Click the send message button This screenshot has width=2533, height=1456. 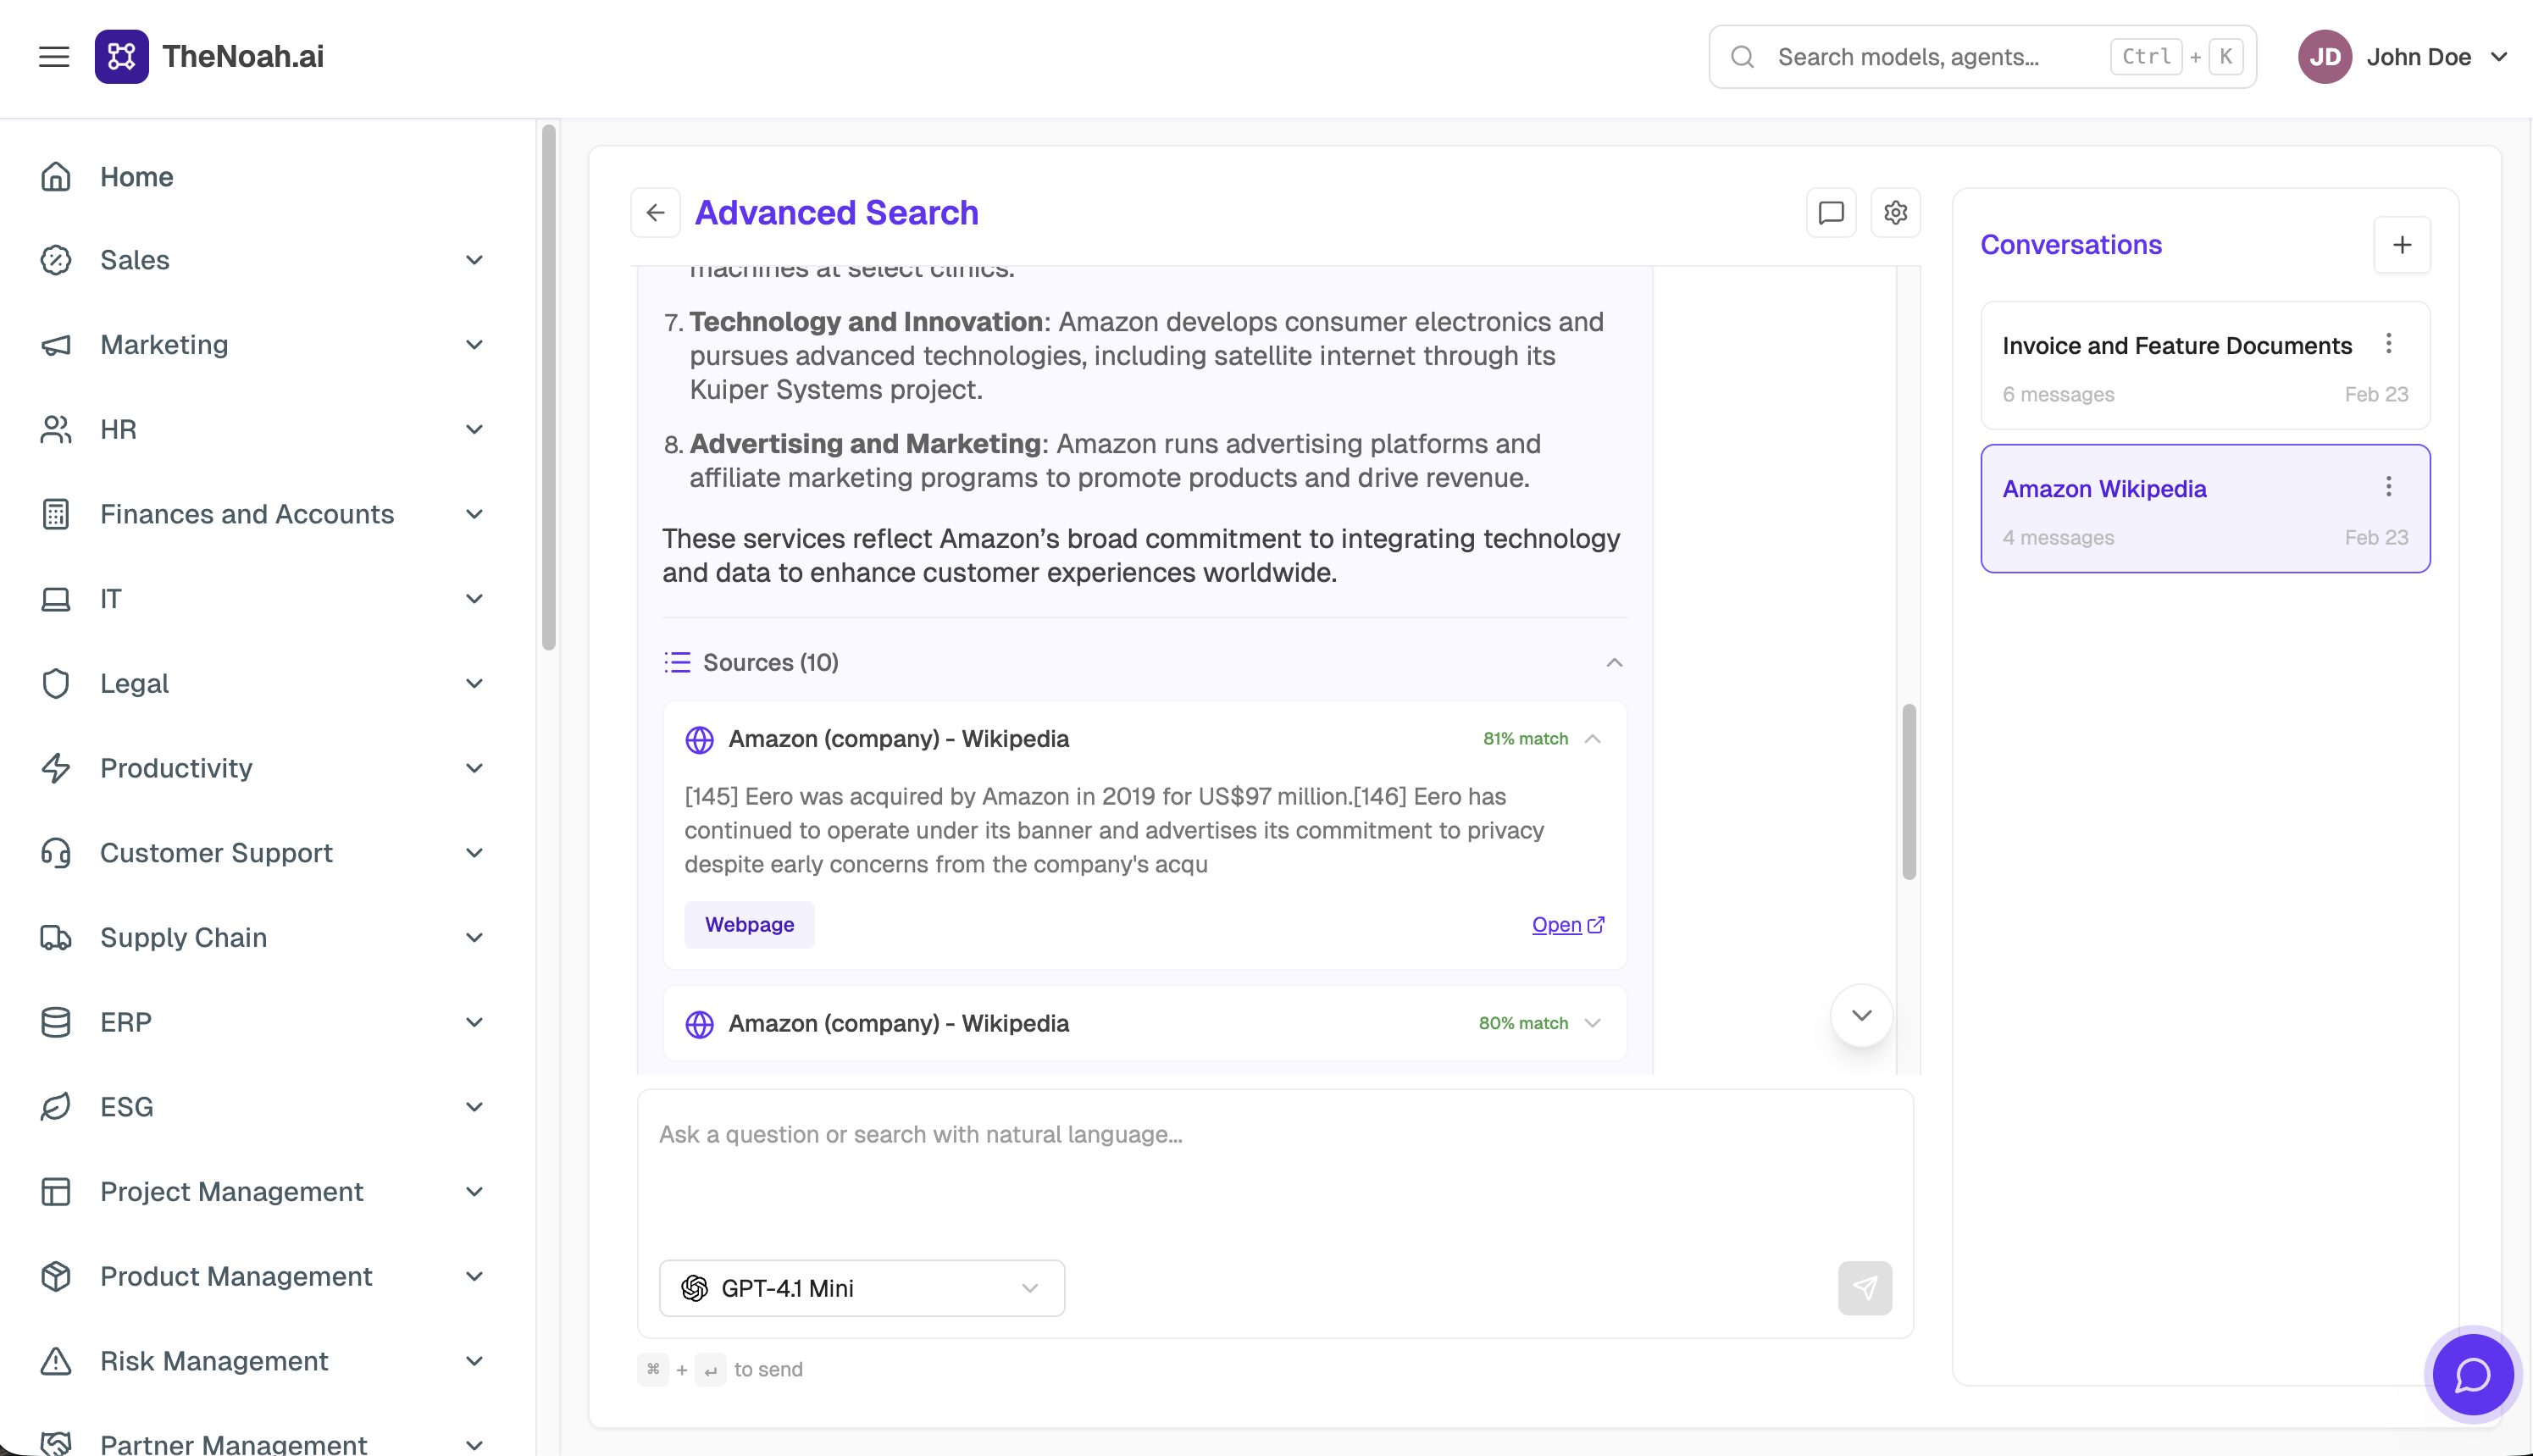[1864, 1288]
